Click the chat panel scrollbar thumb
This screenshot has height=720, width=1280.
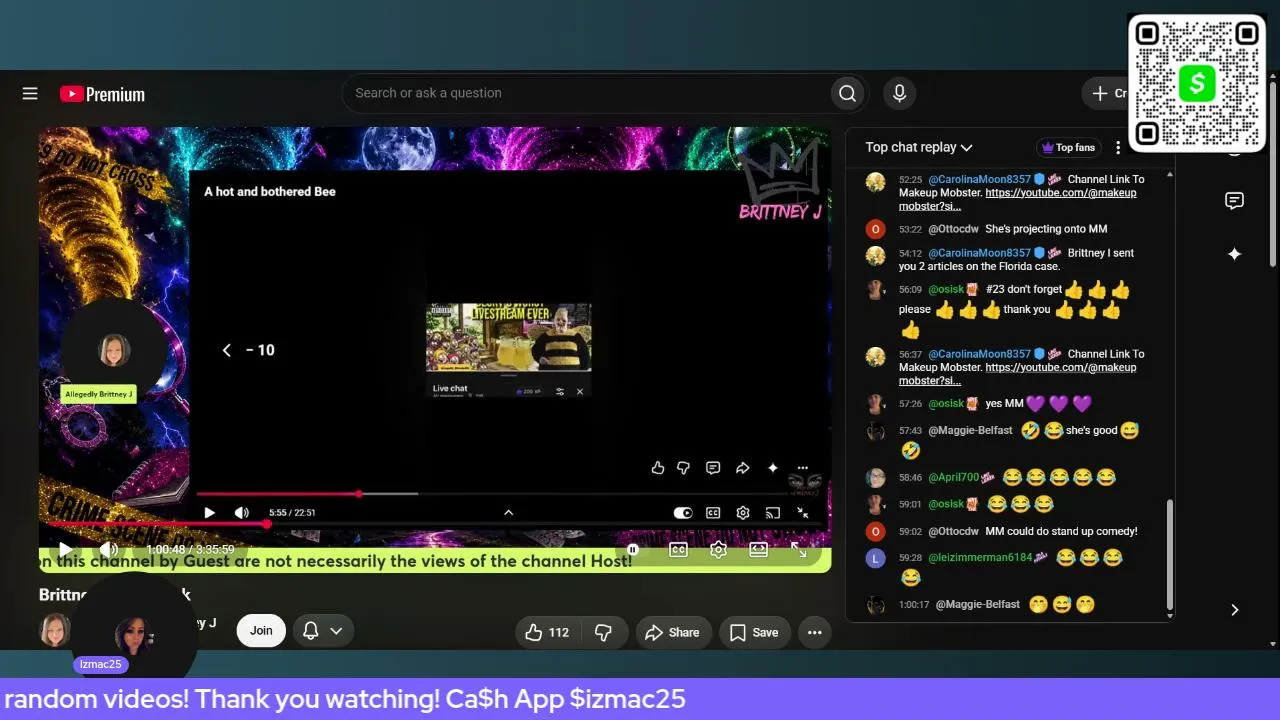(1170, 553)
